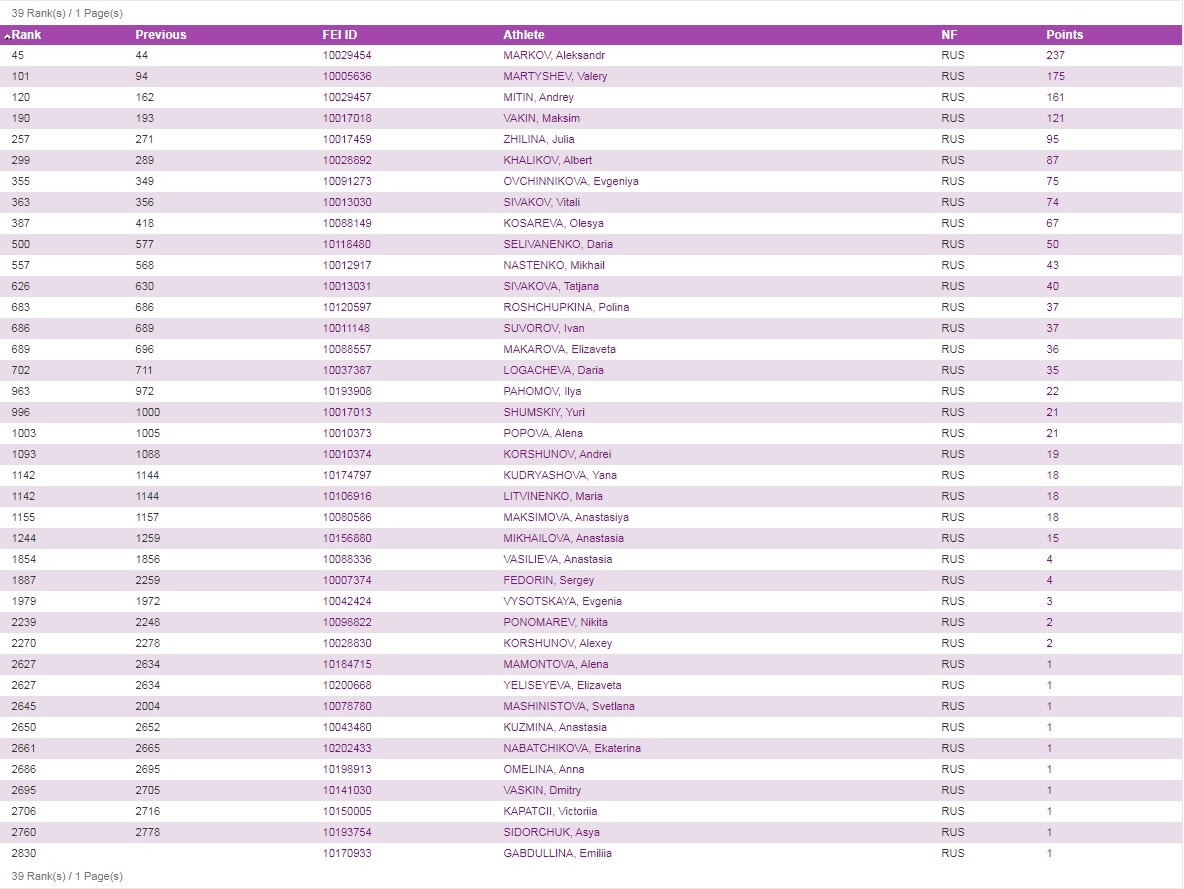Screen dimensions: 1184x889
Task: Open athlete PONOMAREV, Nikita
Action: tap(556, 622)
